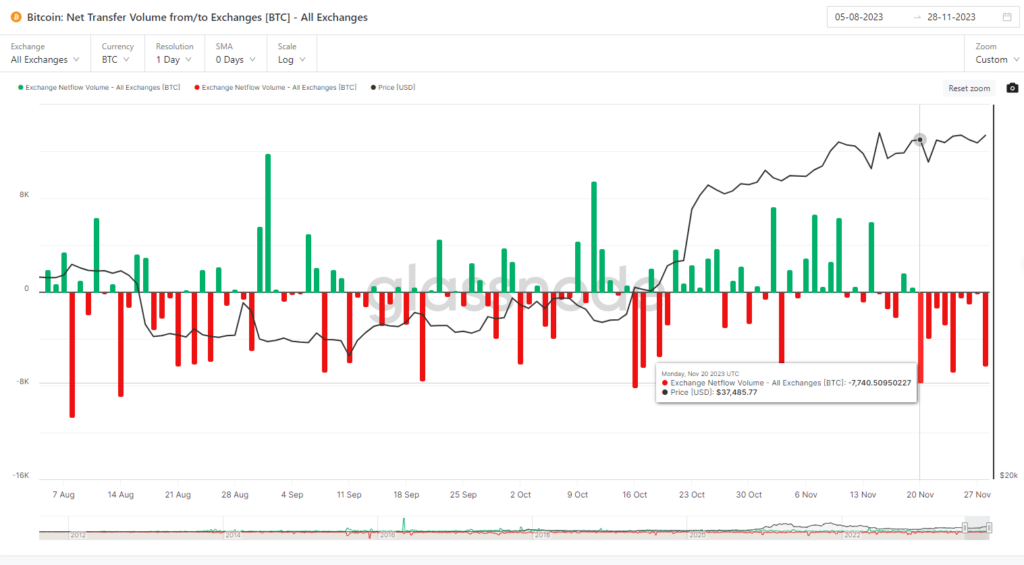Edit the start date 05-08-2023
The width and height of the screenshot is (1024, 565).
(x=859, y=17)
